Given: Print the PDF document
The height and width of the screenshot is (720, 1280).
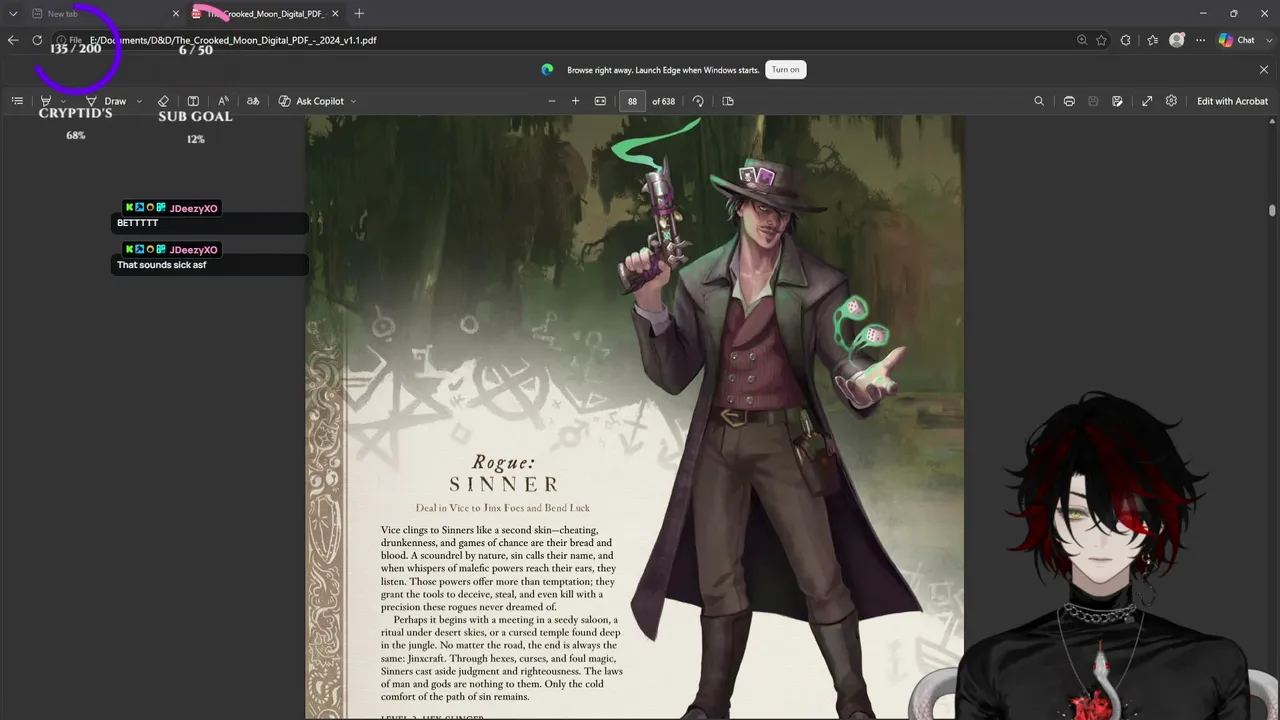Looking at the screenshot, I should pos(1069,101).
